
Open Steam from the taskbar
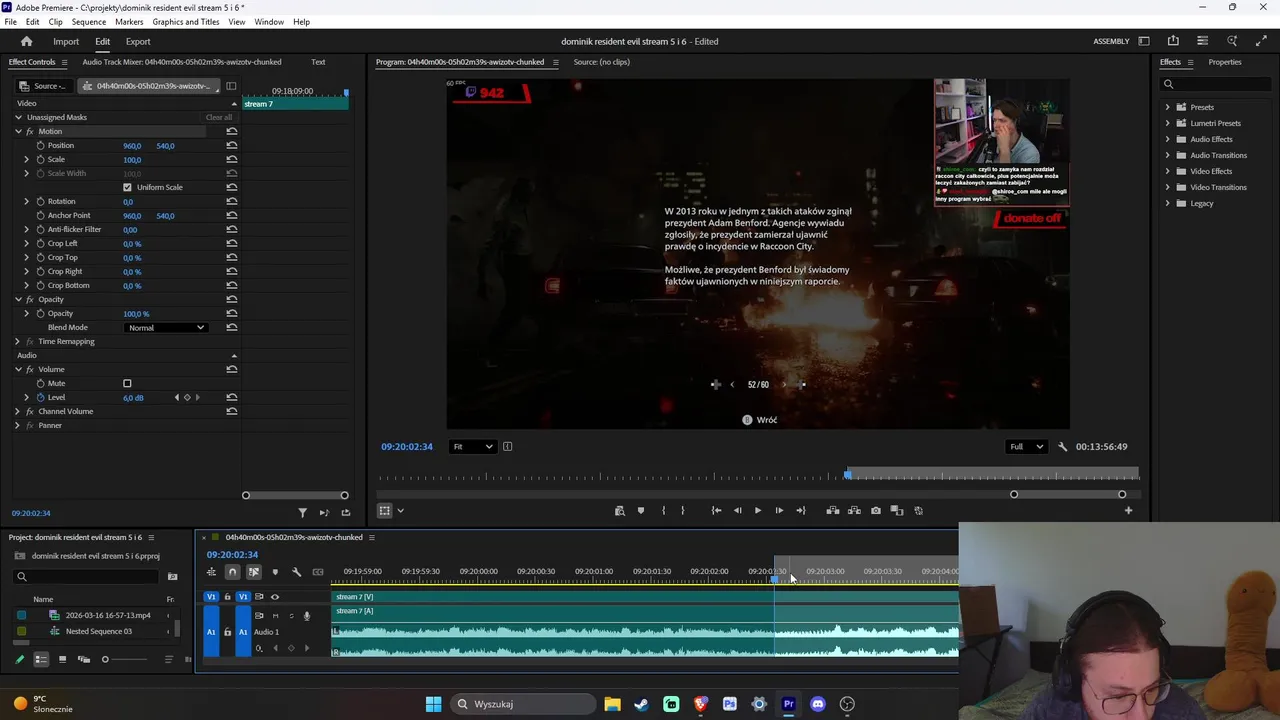pyautogui.click(x=641, y=704)
